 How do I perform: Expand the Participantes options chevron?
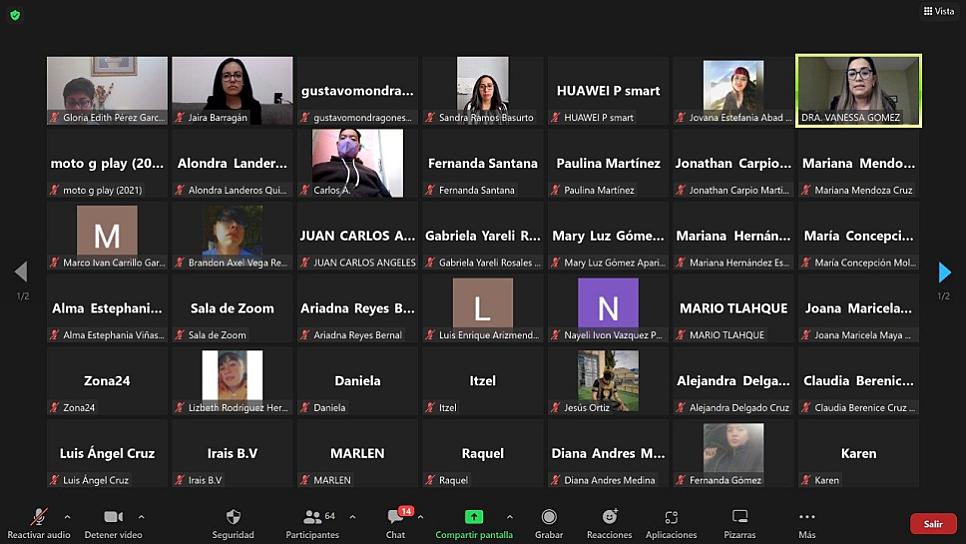[352, 517]
